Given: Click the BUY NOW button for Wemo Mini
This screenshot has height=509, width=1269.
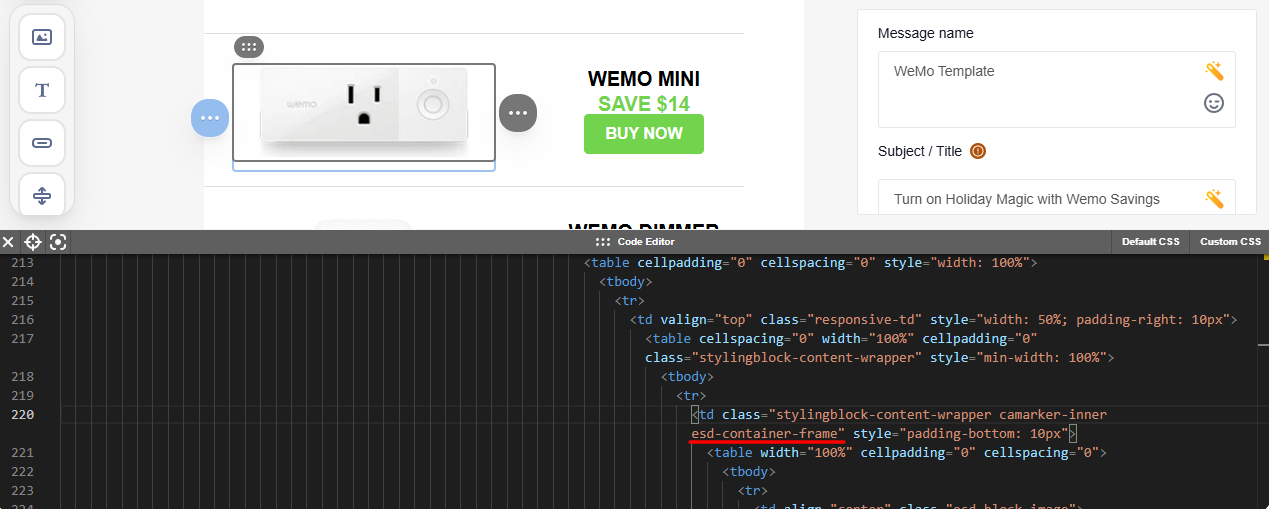Looking at the screenshot, I should tap(644, 134).
